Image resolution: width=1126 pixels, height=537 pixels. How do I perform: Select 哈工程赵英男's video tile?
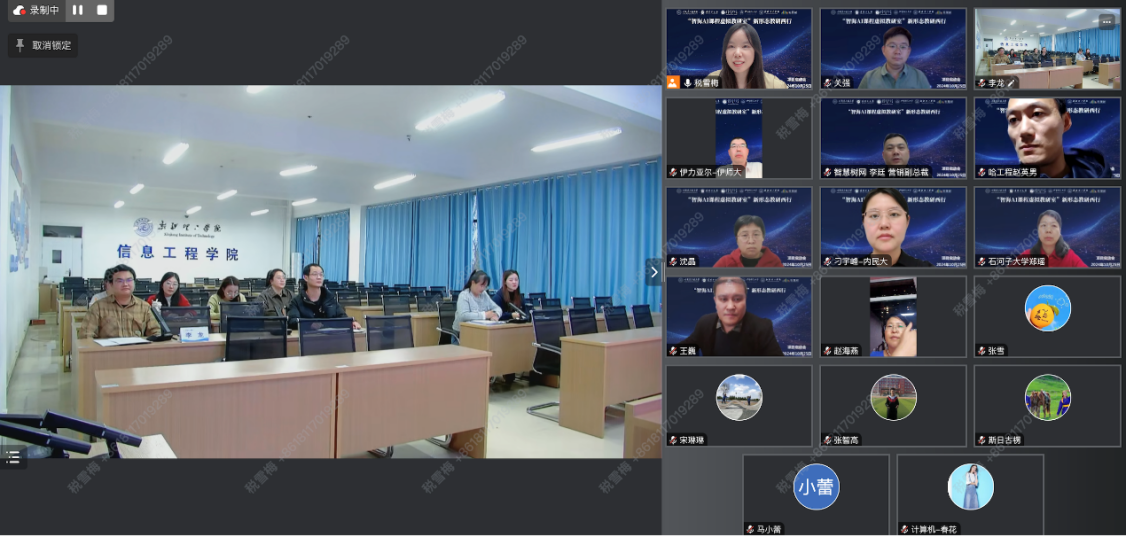(1047, 138)
